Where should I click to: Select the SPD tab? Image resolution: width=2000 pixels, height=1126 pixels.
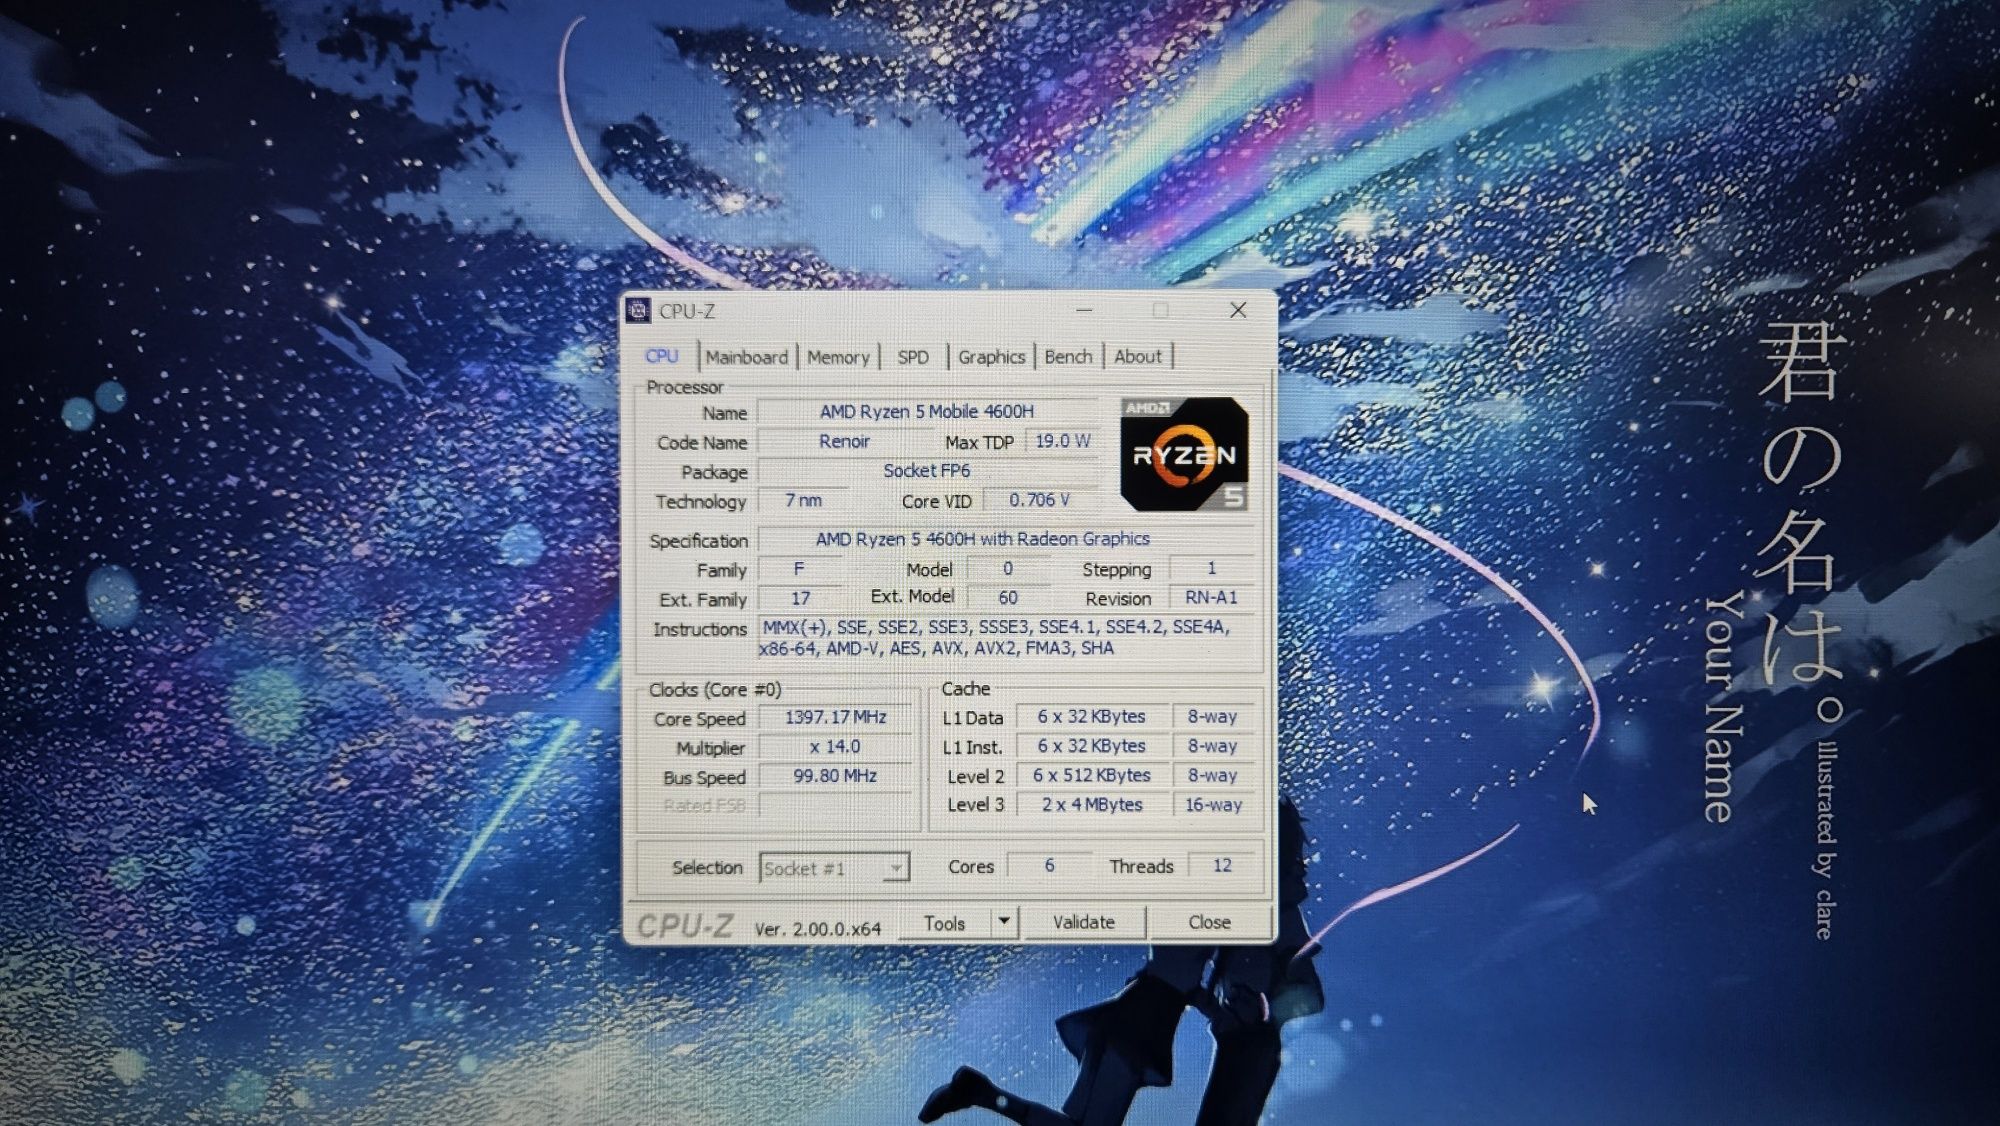913,357
